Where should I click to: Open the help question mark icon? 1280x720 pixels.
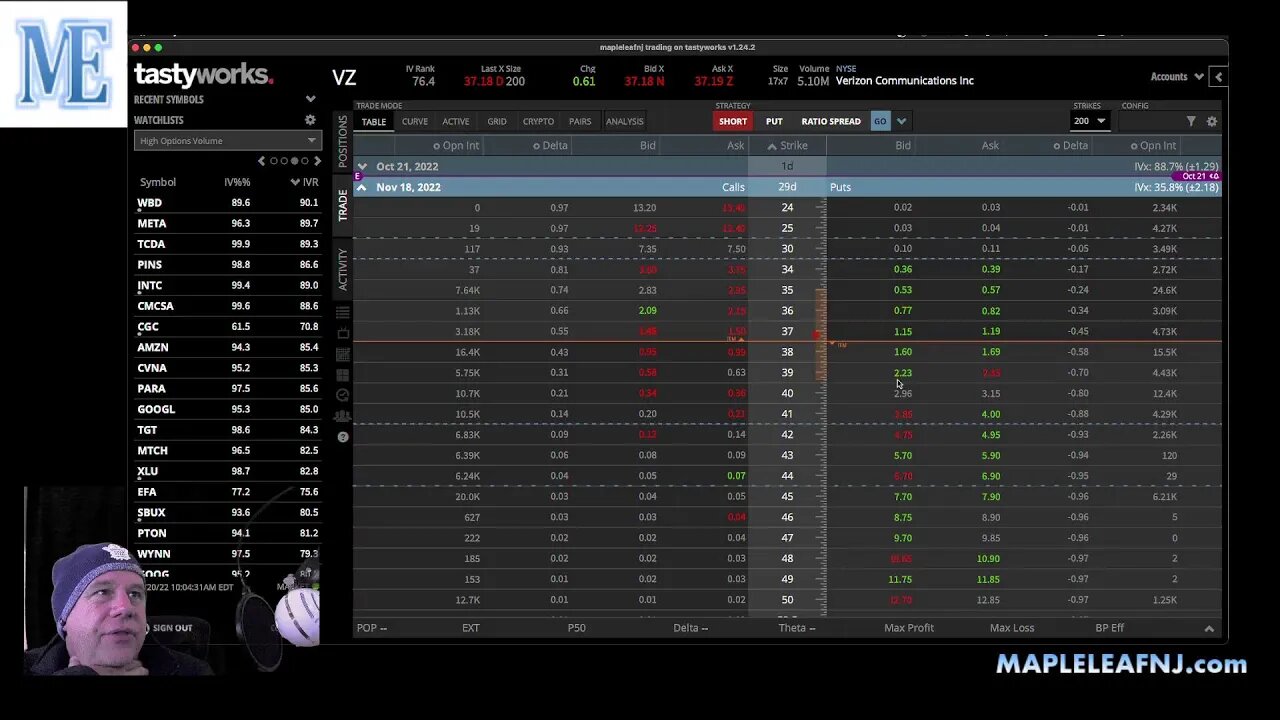343,437
